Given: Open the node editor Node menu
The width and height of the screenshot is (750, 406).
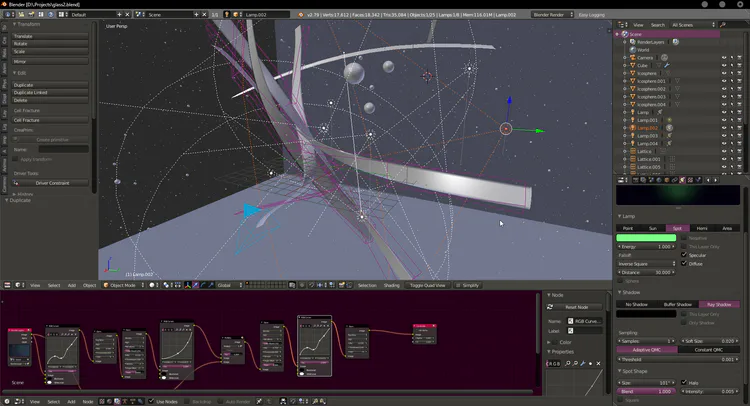Looking at the screenshot, I should coord(88,402).
